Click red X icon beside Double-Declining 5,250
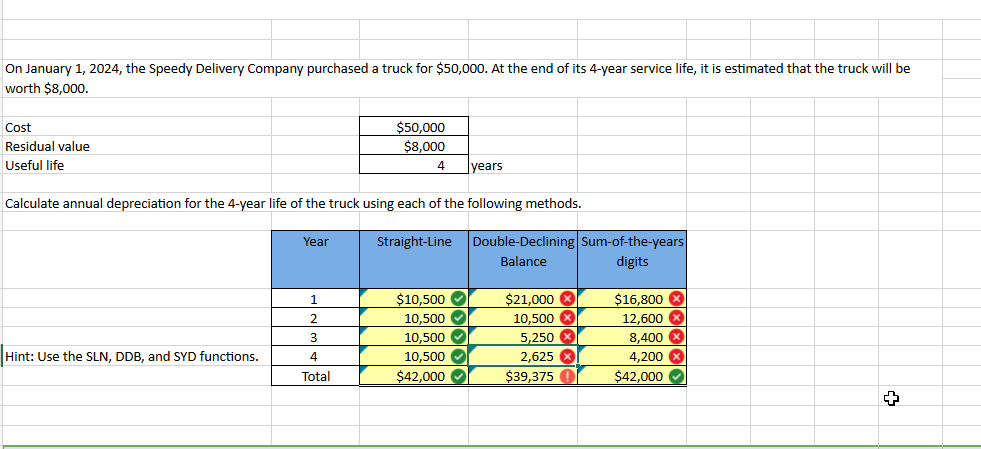Image resolution: width=981 pixels, height=449 pixels. point(567,337)
